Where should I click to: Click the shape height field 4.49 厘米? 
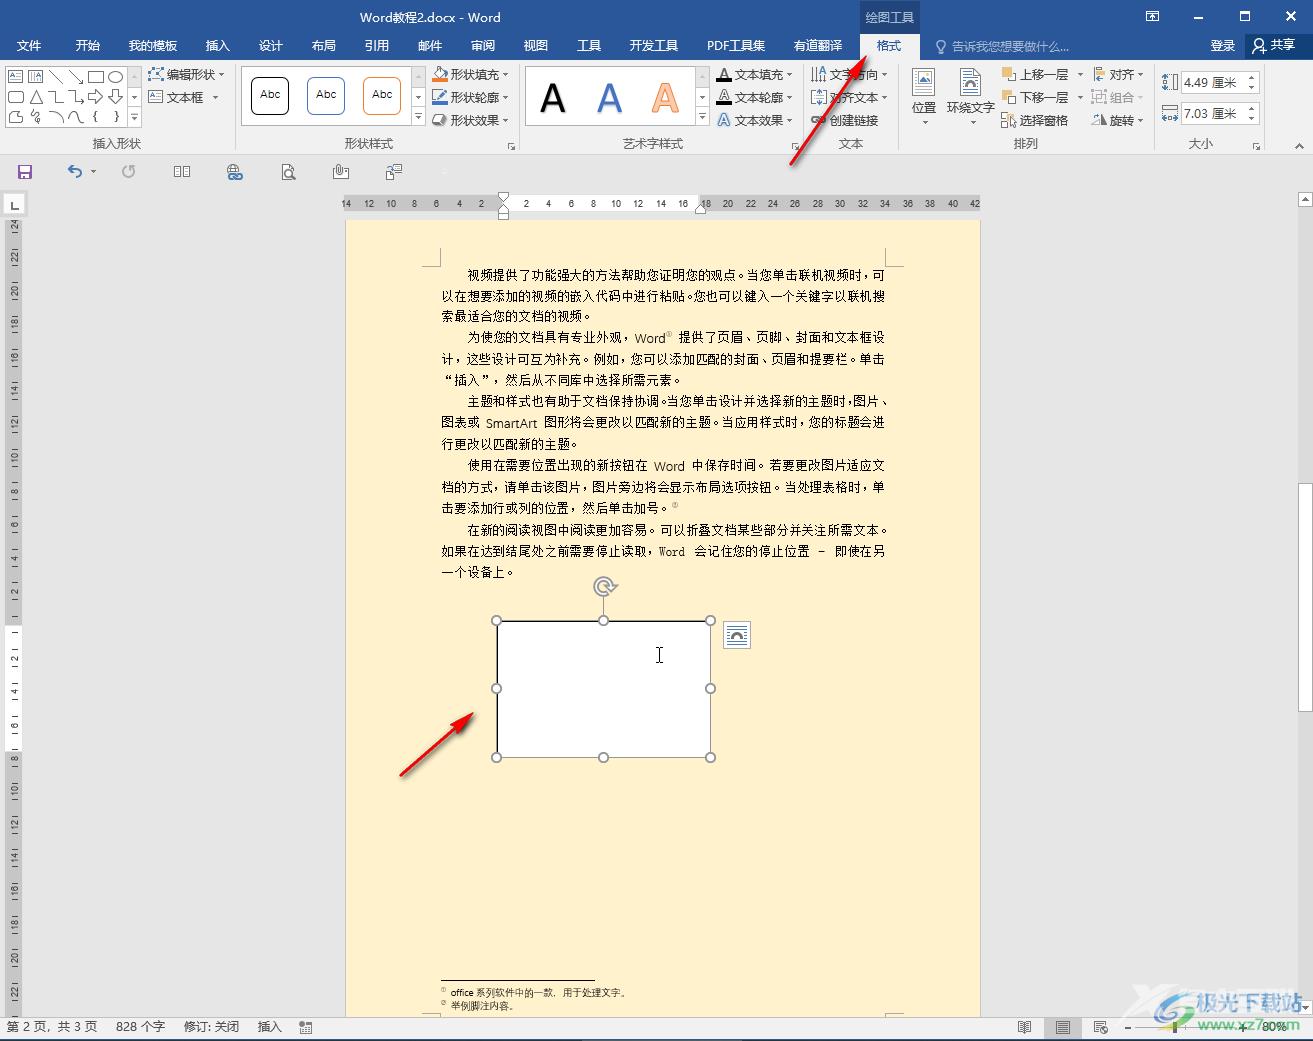tap(1212, 82)
